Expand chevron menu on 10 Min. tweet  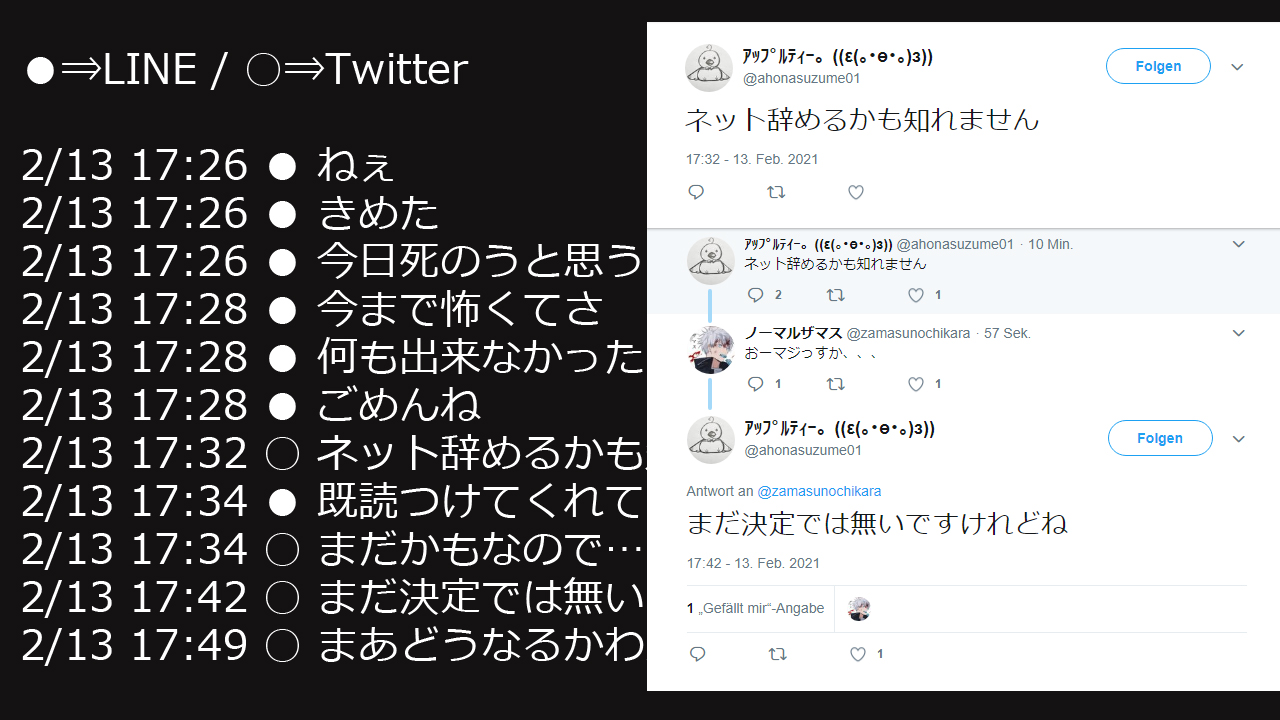pos(1239,244)
